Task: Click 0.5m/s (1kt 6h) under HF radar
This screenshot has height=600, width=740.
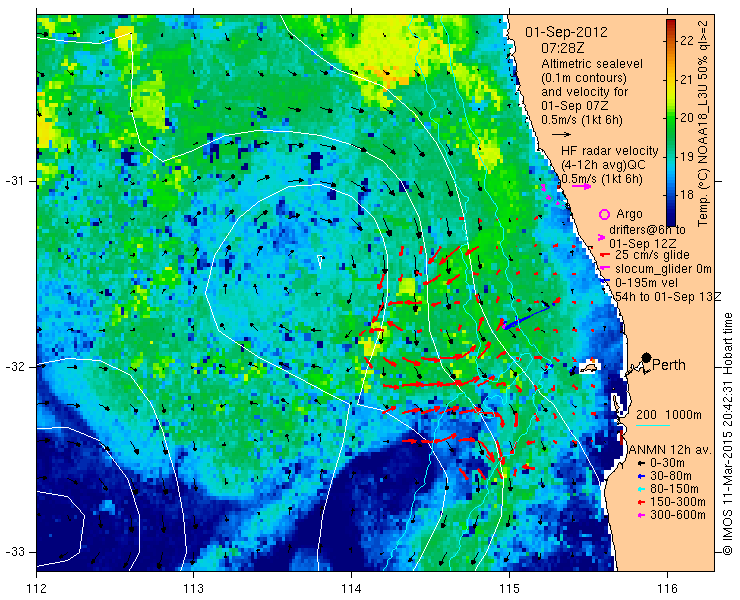Action: point(602,179)
